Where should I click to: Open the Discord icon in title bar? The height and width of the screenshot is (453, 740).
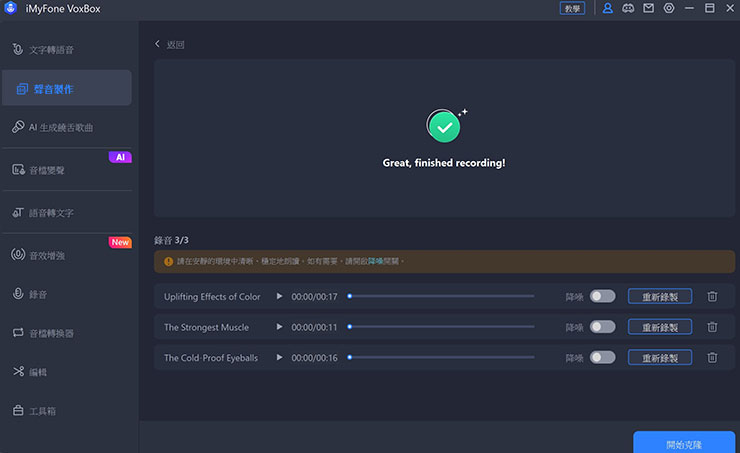tap(628, 8)
